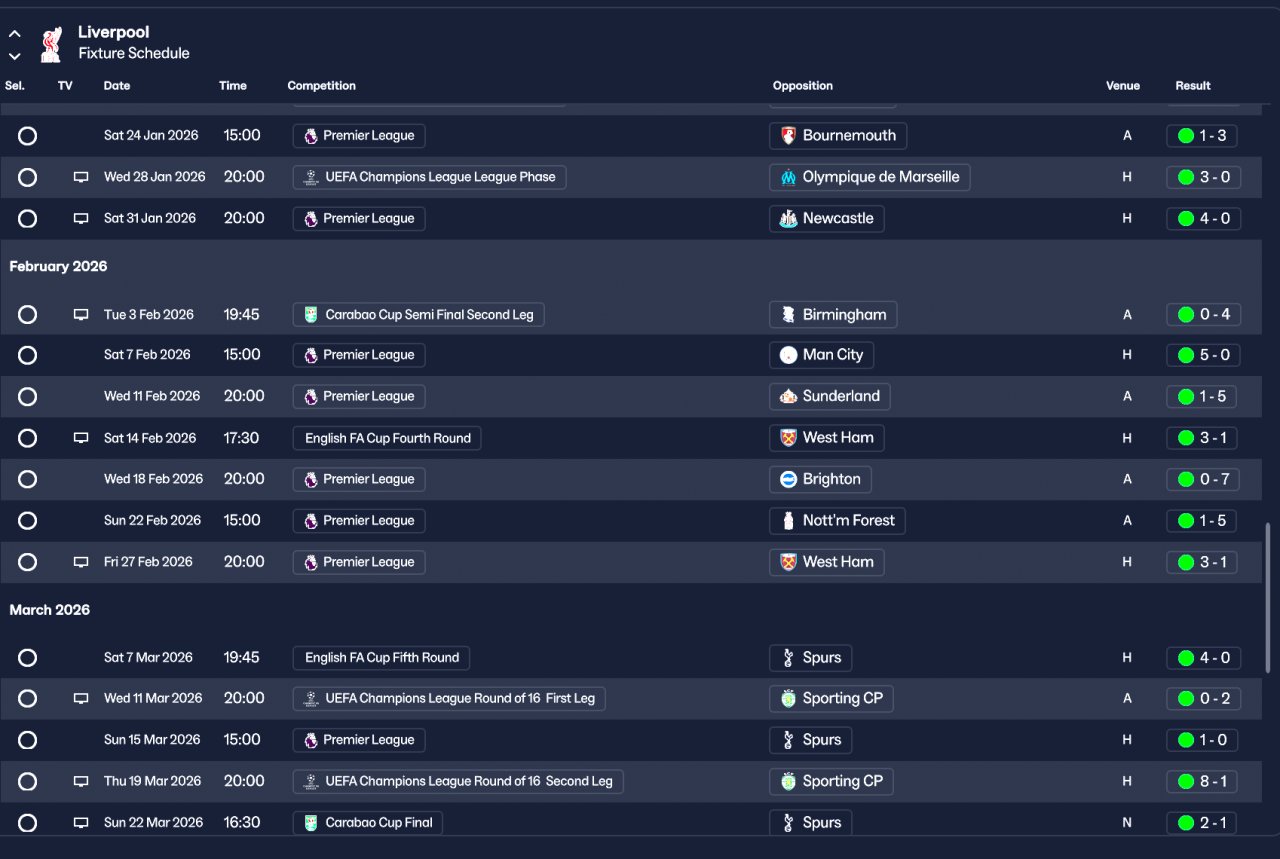View the 5 - 0 result against Man City
This screenshot has width=1280, height=859.
pos(1204,355)
